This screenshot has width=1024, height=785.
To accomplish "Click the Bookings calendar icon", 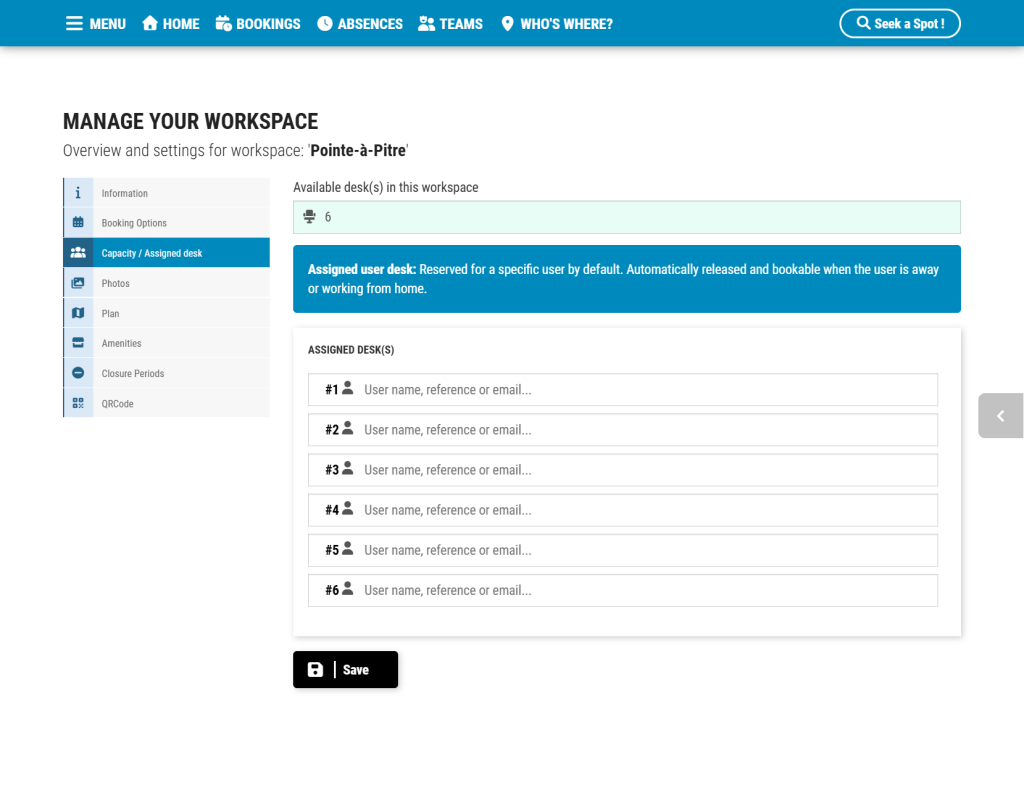I will (x=223, y=24).
